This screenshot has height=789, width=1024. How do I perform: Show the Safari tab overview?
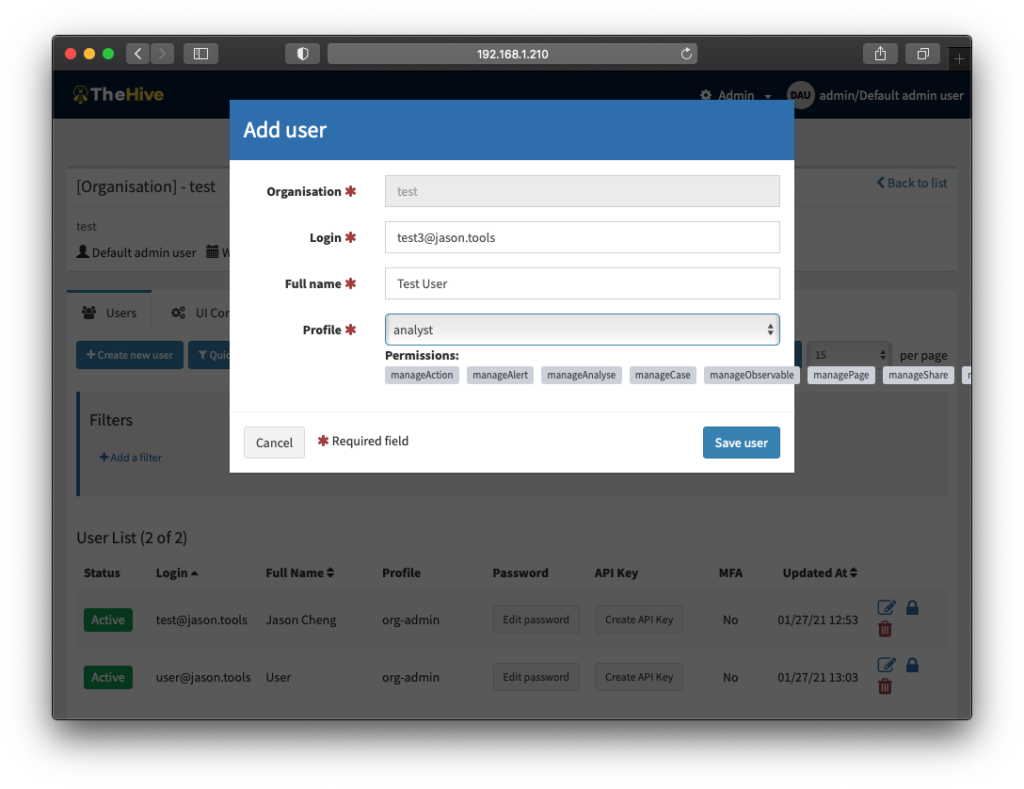point(923,54)
